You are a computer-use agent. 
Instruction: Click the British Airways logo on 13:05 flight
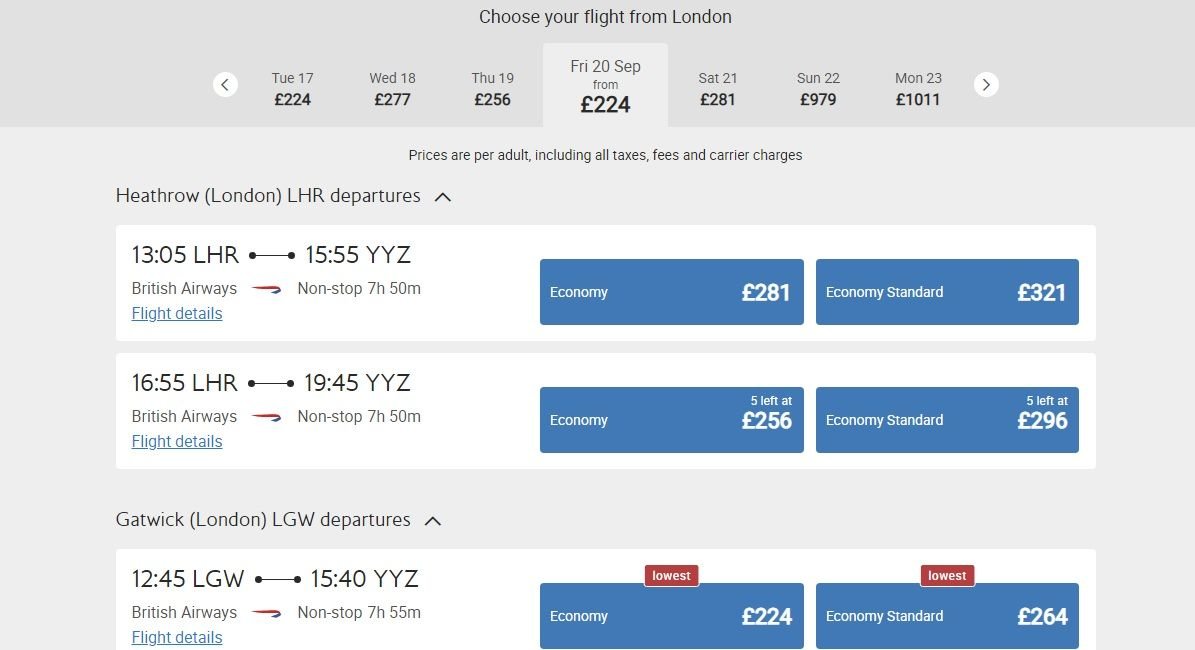[x=267, y=289]
